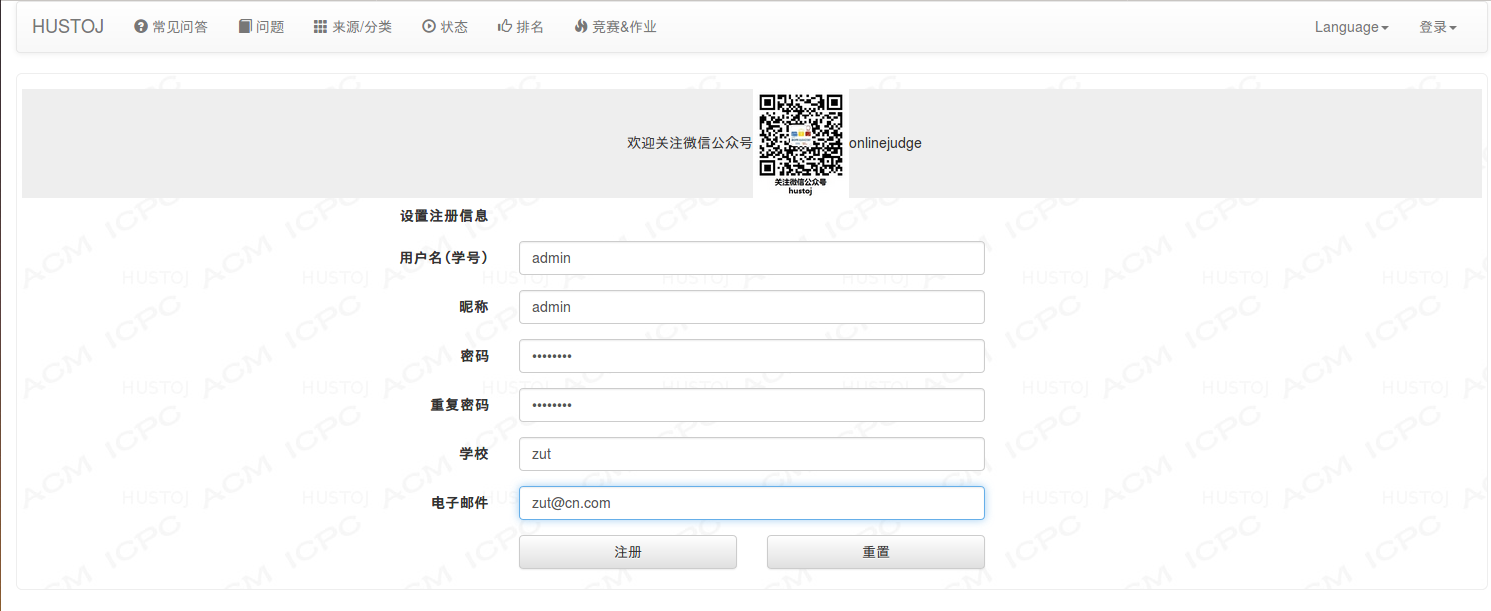The image size is (1491, 611).
Task: Click the thumbs-up icon beside 排名
Action: point(505,27)
